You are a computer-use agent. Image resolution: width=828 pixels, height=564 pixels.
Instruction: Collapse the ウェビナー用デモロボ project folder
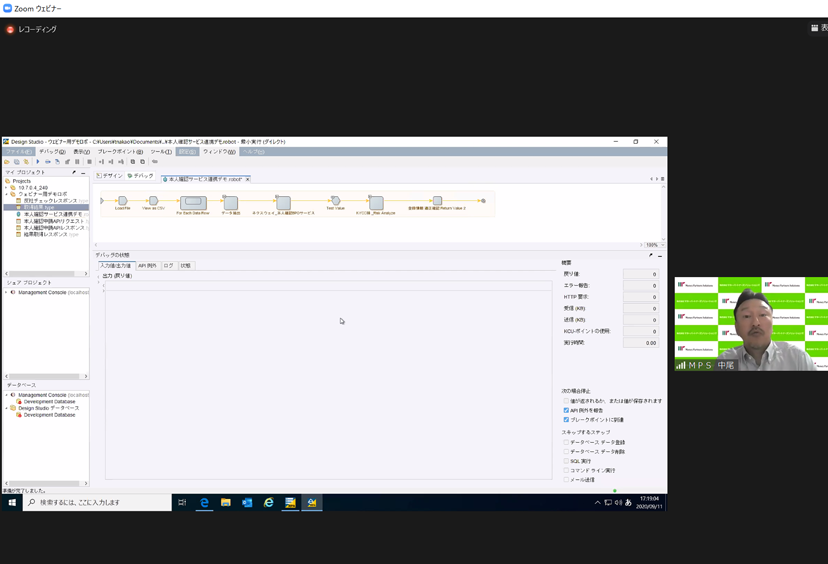(x=6, y=194)
